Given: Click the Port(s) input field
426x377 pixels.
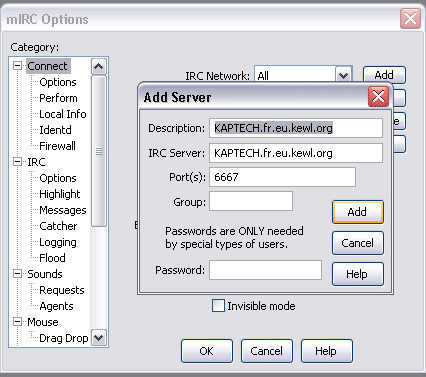Looking at the screenshot, I should click(282, 177).
